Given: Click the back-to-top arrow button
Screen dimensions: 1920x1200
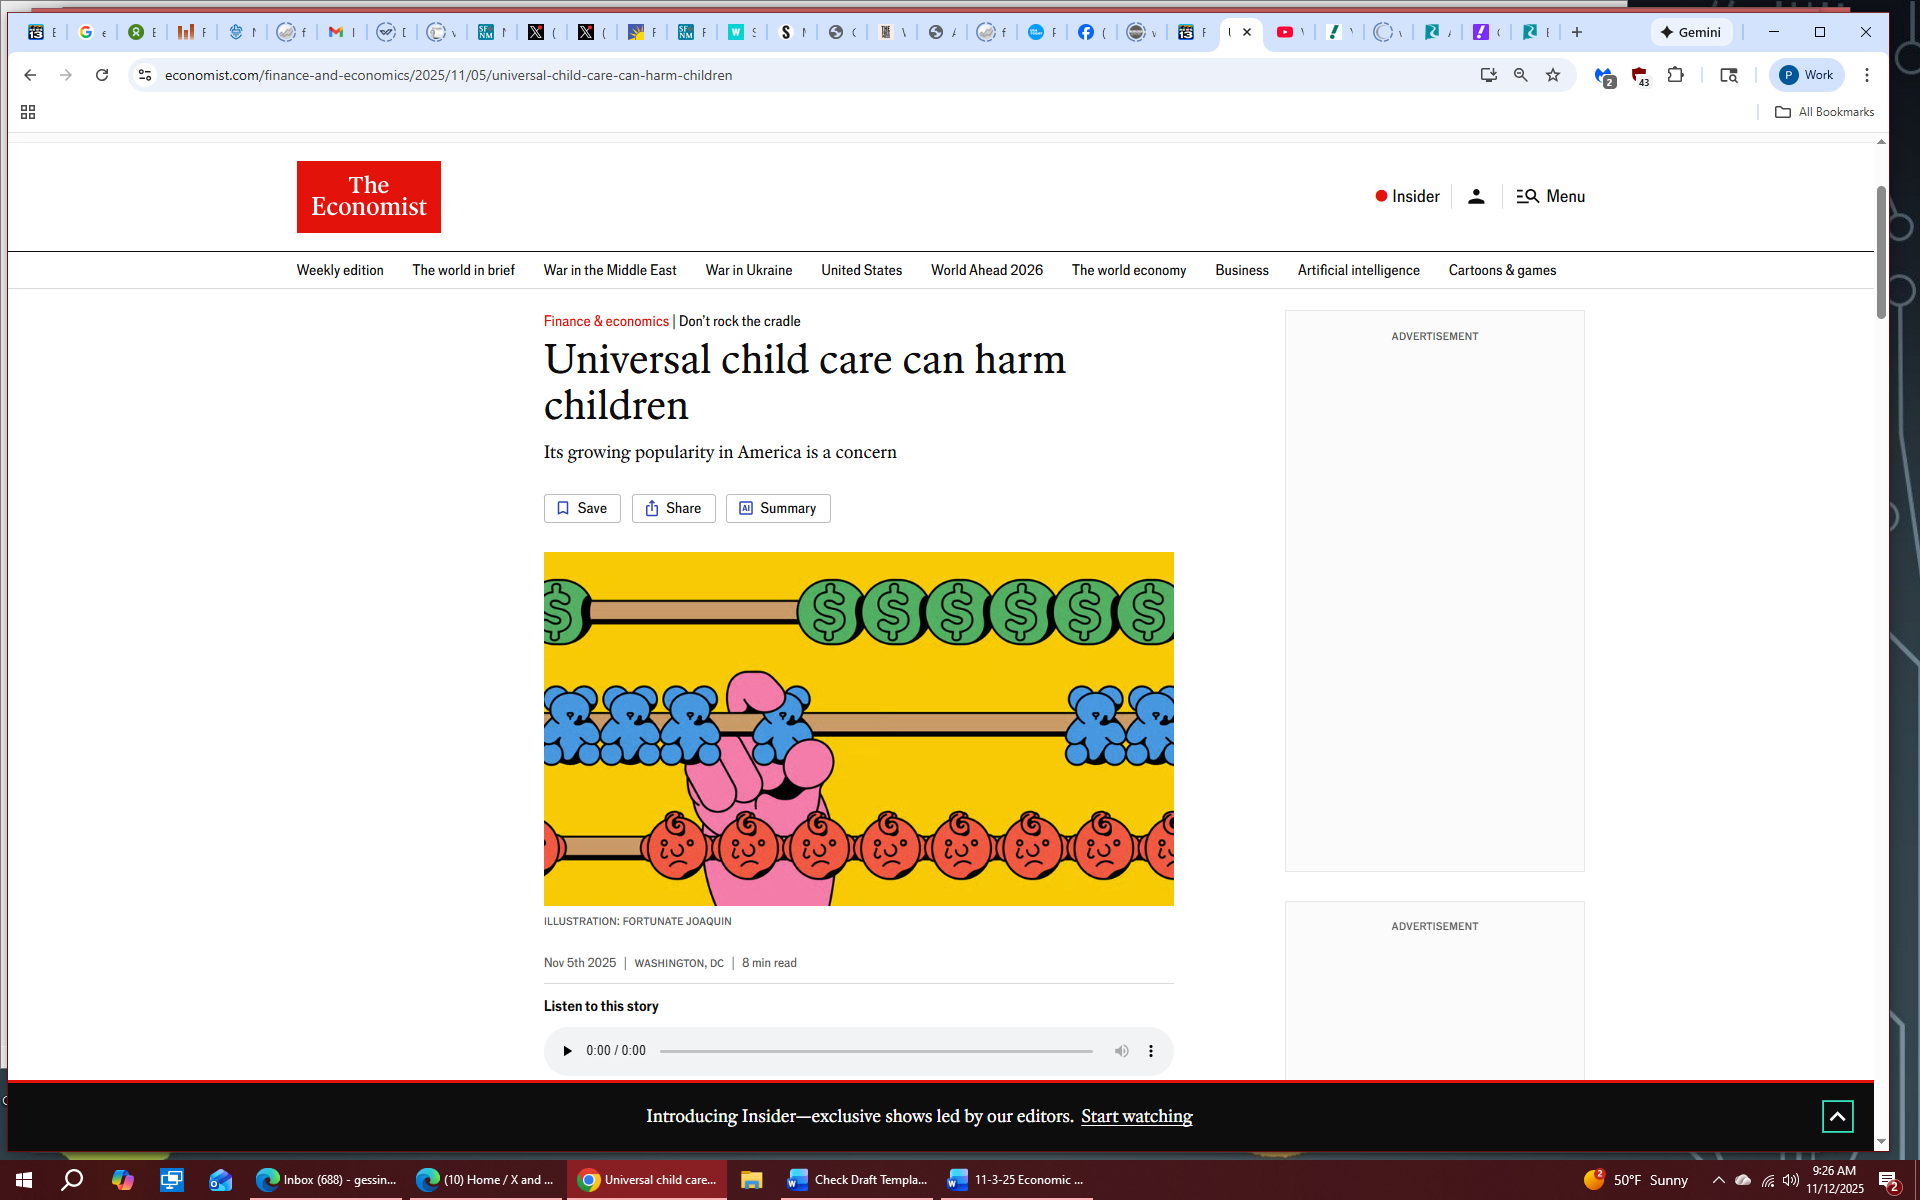Looking at the screenshot, I should tap(1836, 1116).
